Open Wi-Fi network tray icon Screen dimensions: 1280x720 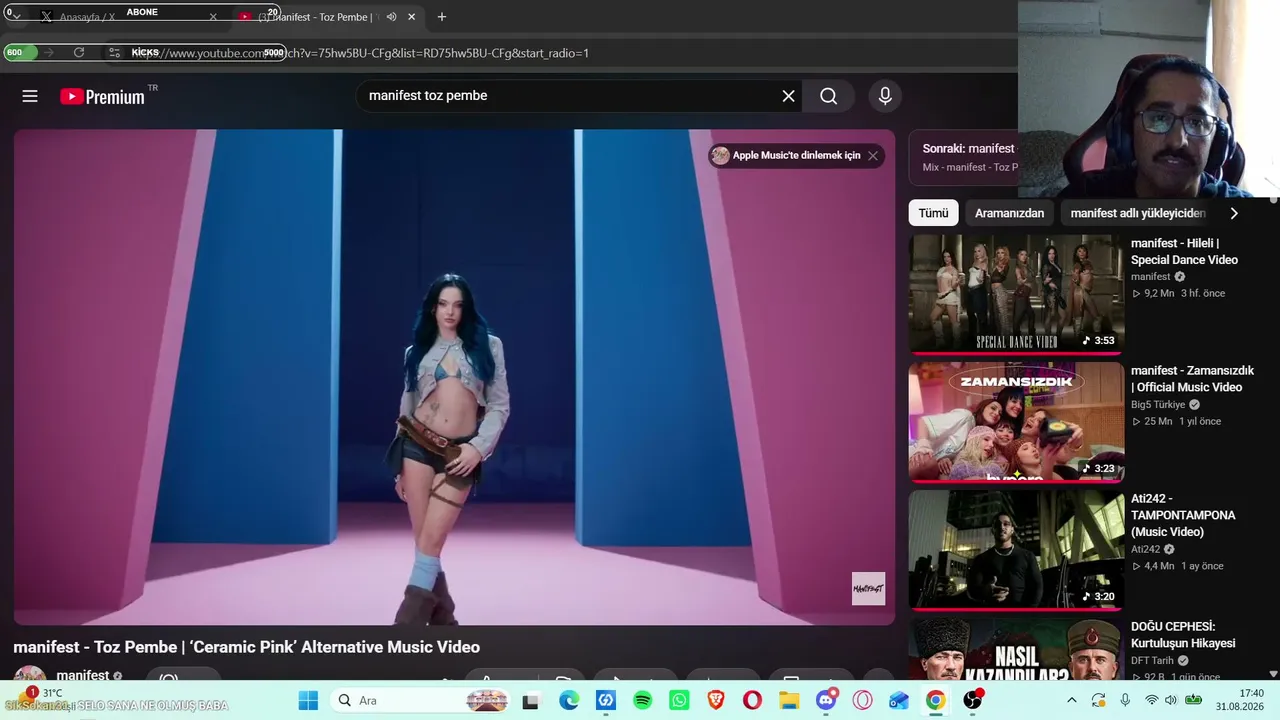[1152, 700]
